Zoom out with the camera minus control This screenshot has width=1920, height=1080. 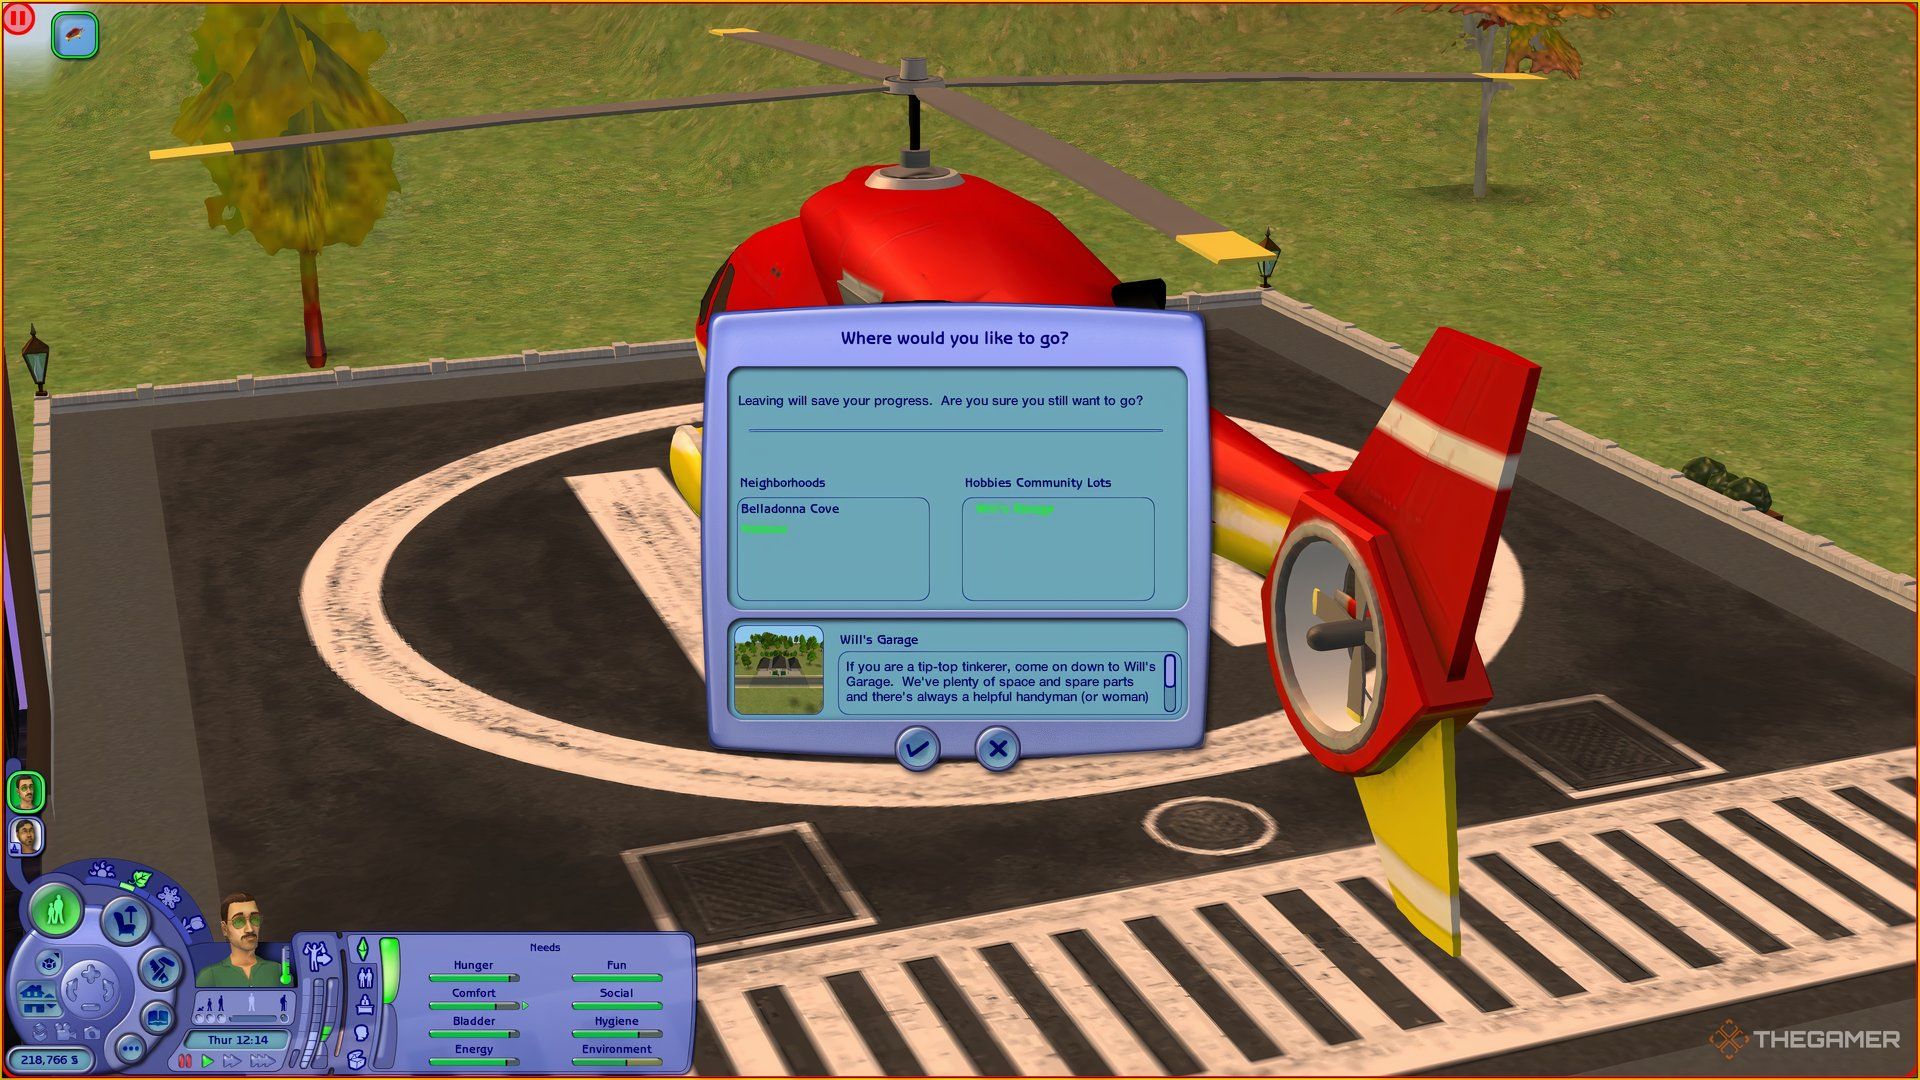90,1007
